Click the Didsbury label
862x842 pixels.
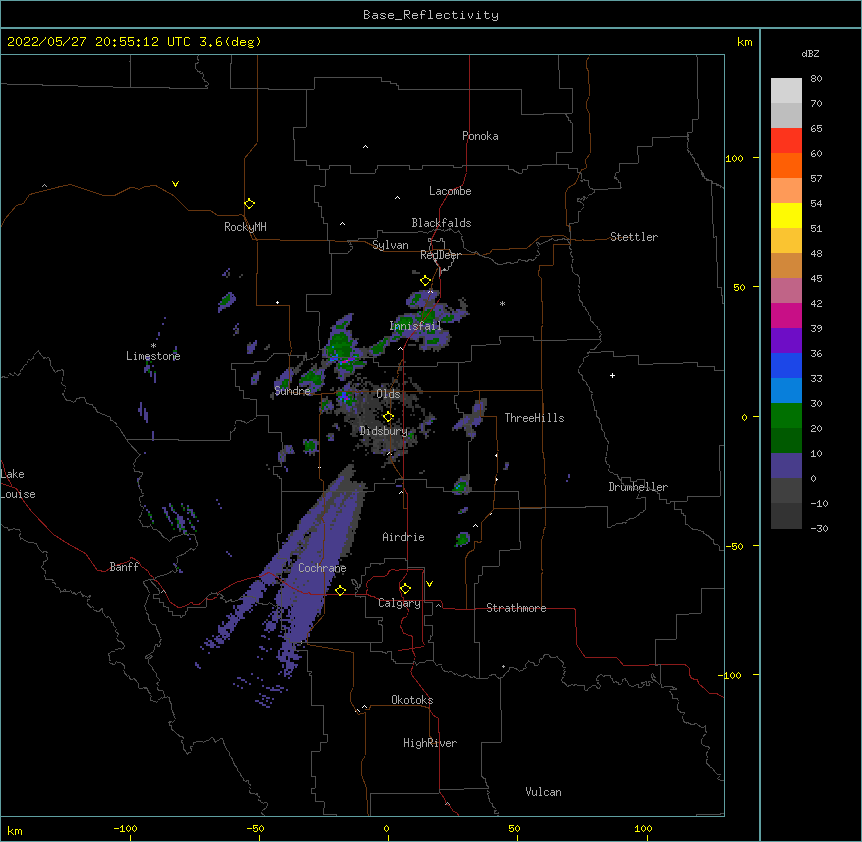[x=383, y=431]
